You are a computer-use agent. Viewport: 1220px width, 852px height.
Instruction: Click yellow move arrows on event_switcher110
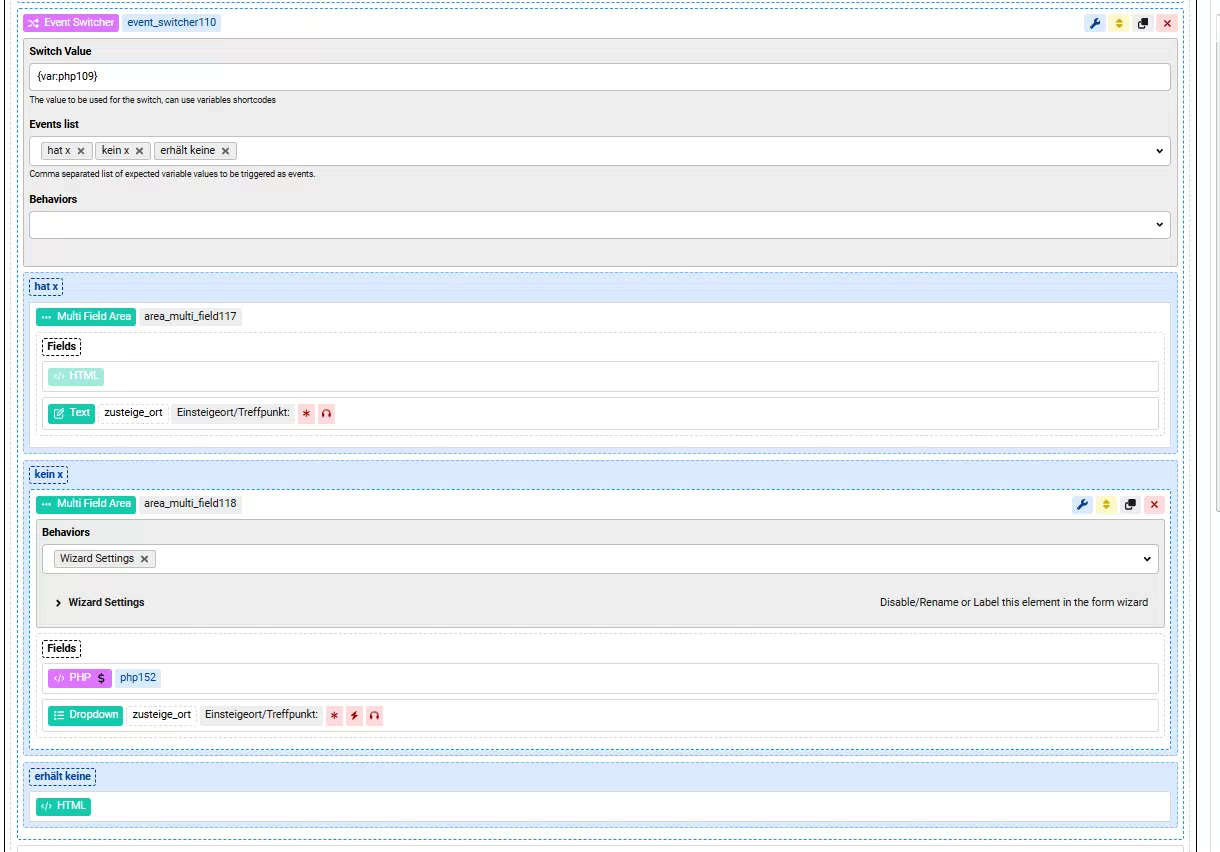1119,23
